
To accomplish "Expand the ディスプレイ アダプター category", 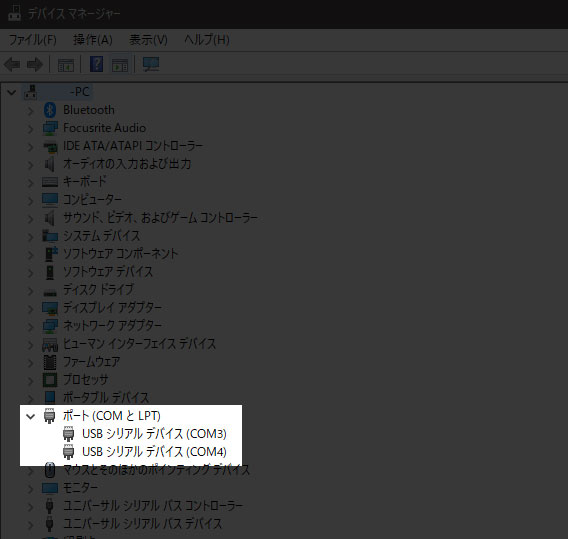I will (30, 309).
